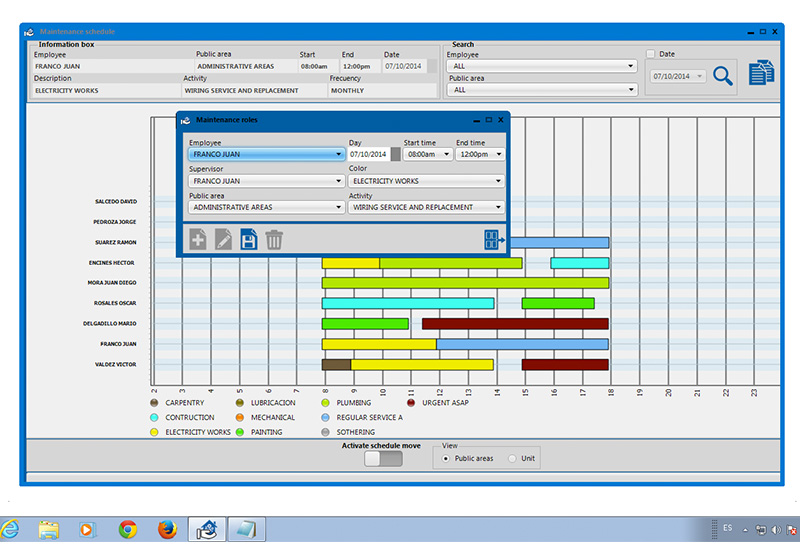Click the Day date field in dialog
The image size is (800, 551).
pyautogui.click(x=368, y=154)
